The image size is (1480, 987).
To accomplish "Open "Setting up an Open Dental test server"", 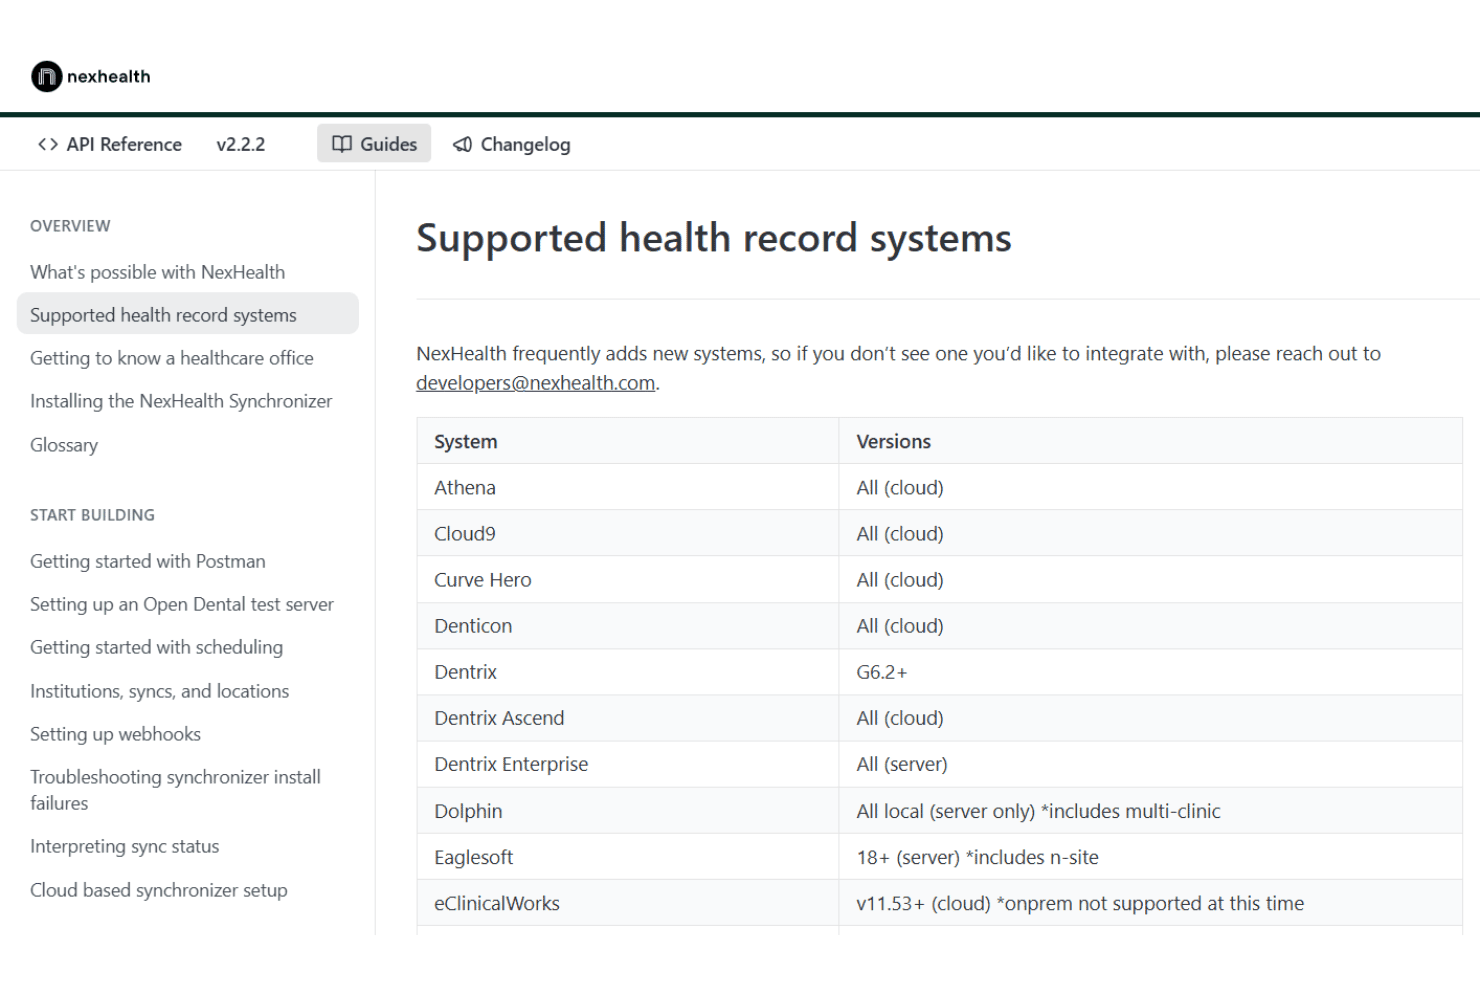I will pyautogui.click(x=182, y=604).
